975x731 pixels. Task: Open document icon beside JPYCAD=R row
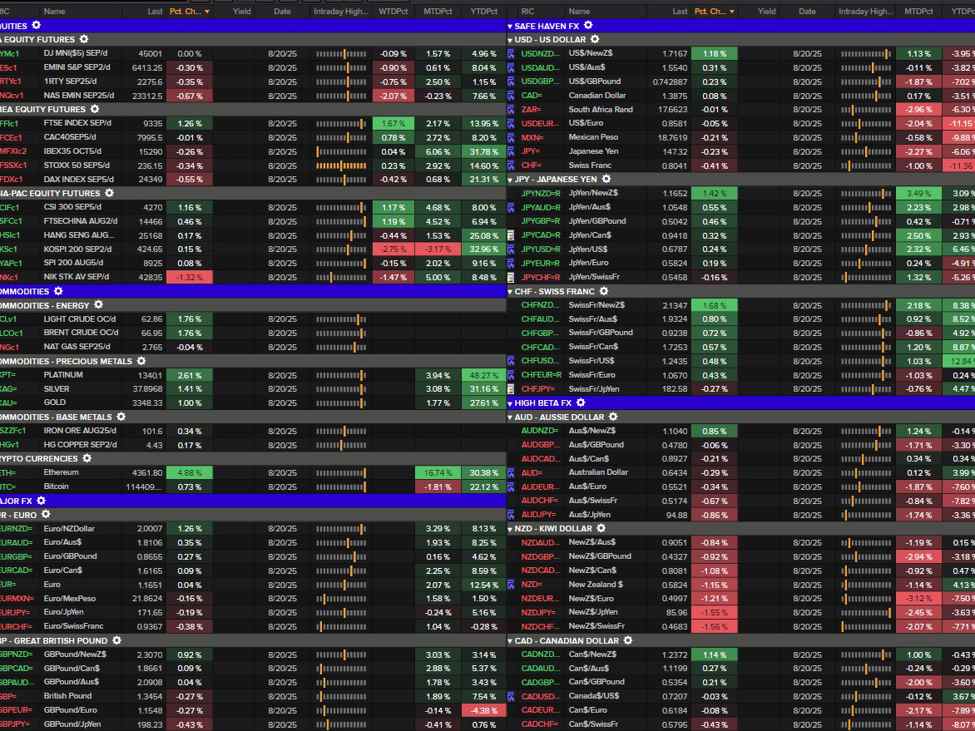pyautogui.click(x=511, y=236)
